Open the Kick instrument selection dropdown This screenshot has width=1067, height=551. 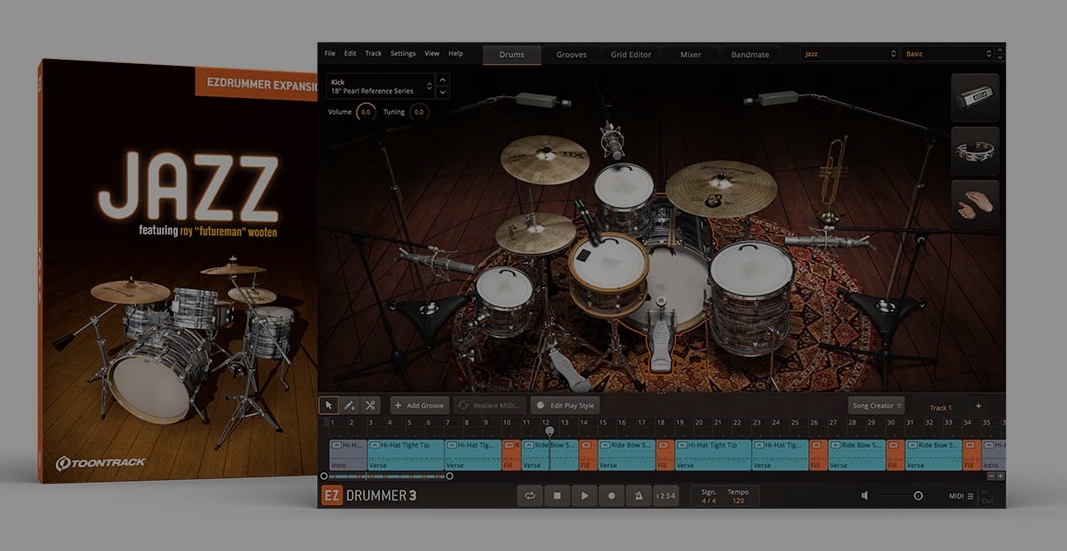point(380,86)
